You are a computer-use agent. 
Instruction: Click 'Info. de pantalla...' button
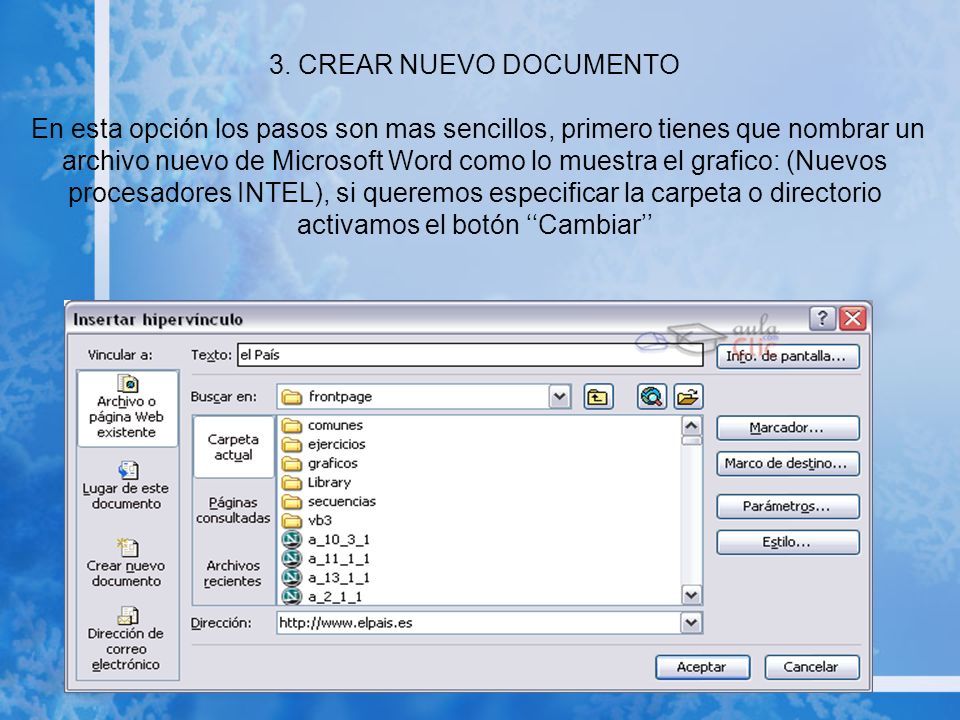(x=788, y=356)
